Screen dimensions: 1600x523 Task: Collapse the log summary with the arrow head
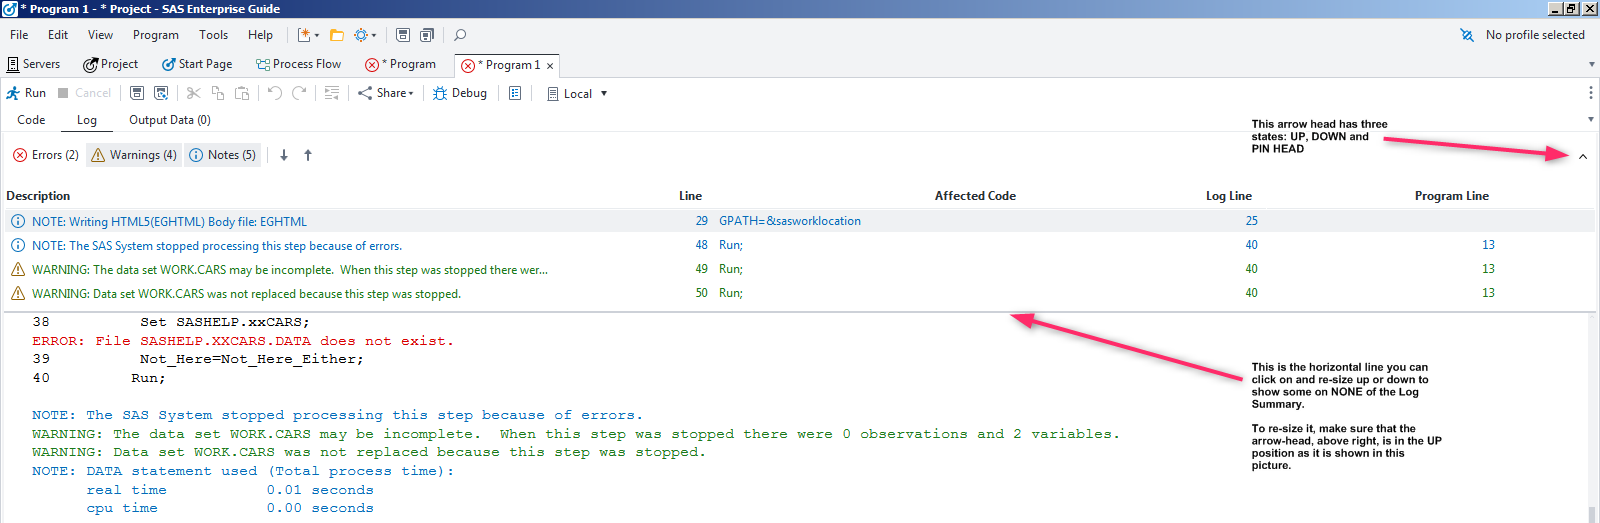click(x=1583, y=157)
